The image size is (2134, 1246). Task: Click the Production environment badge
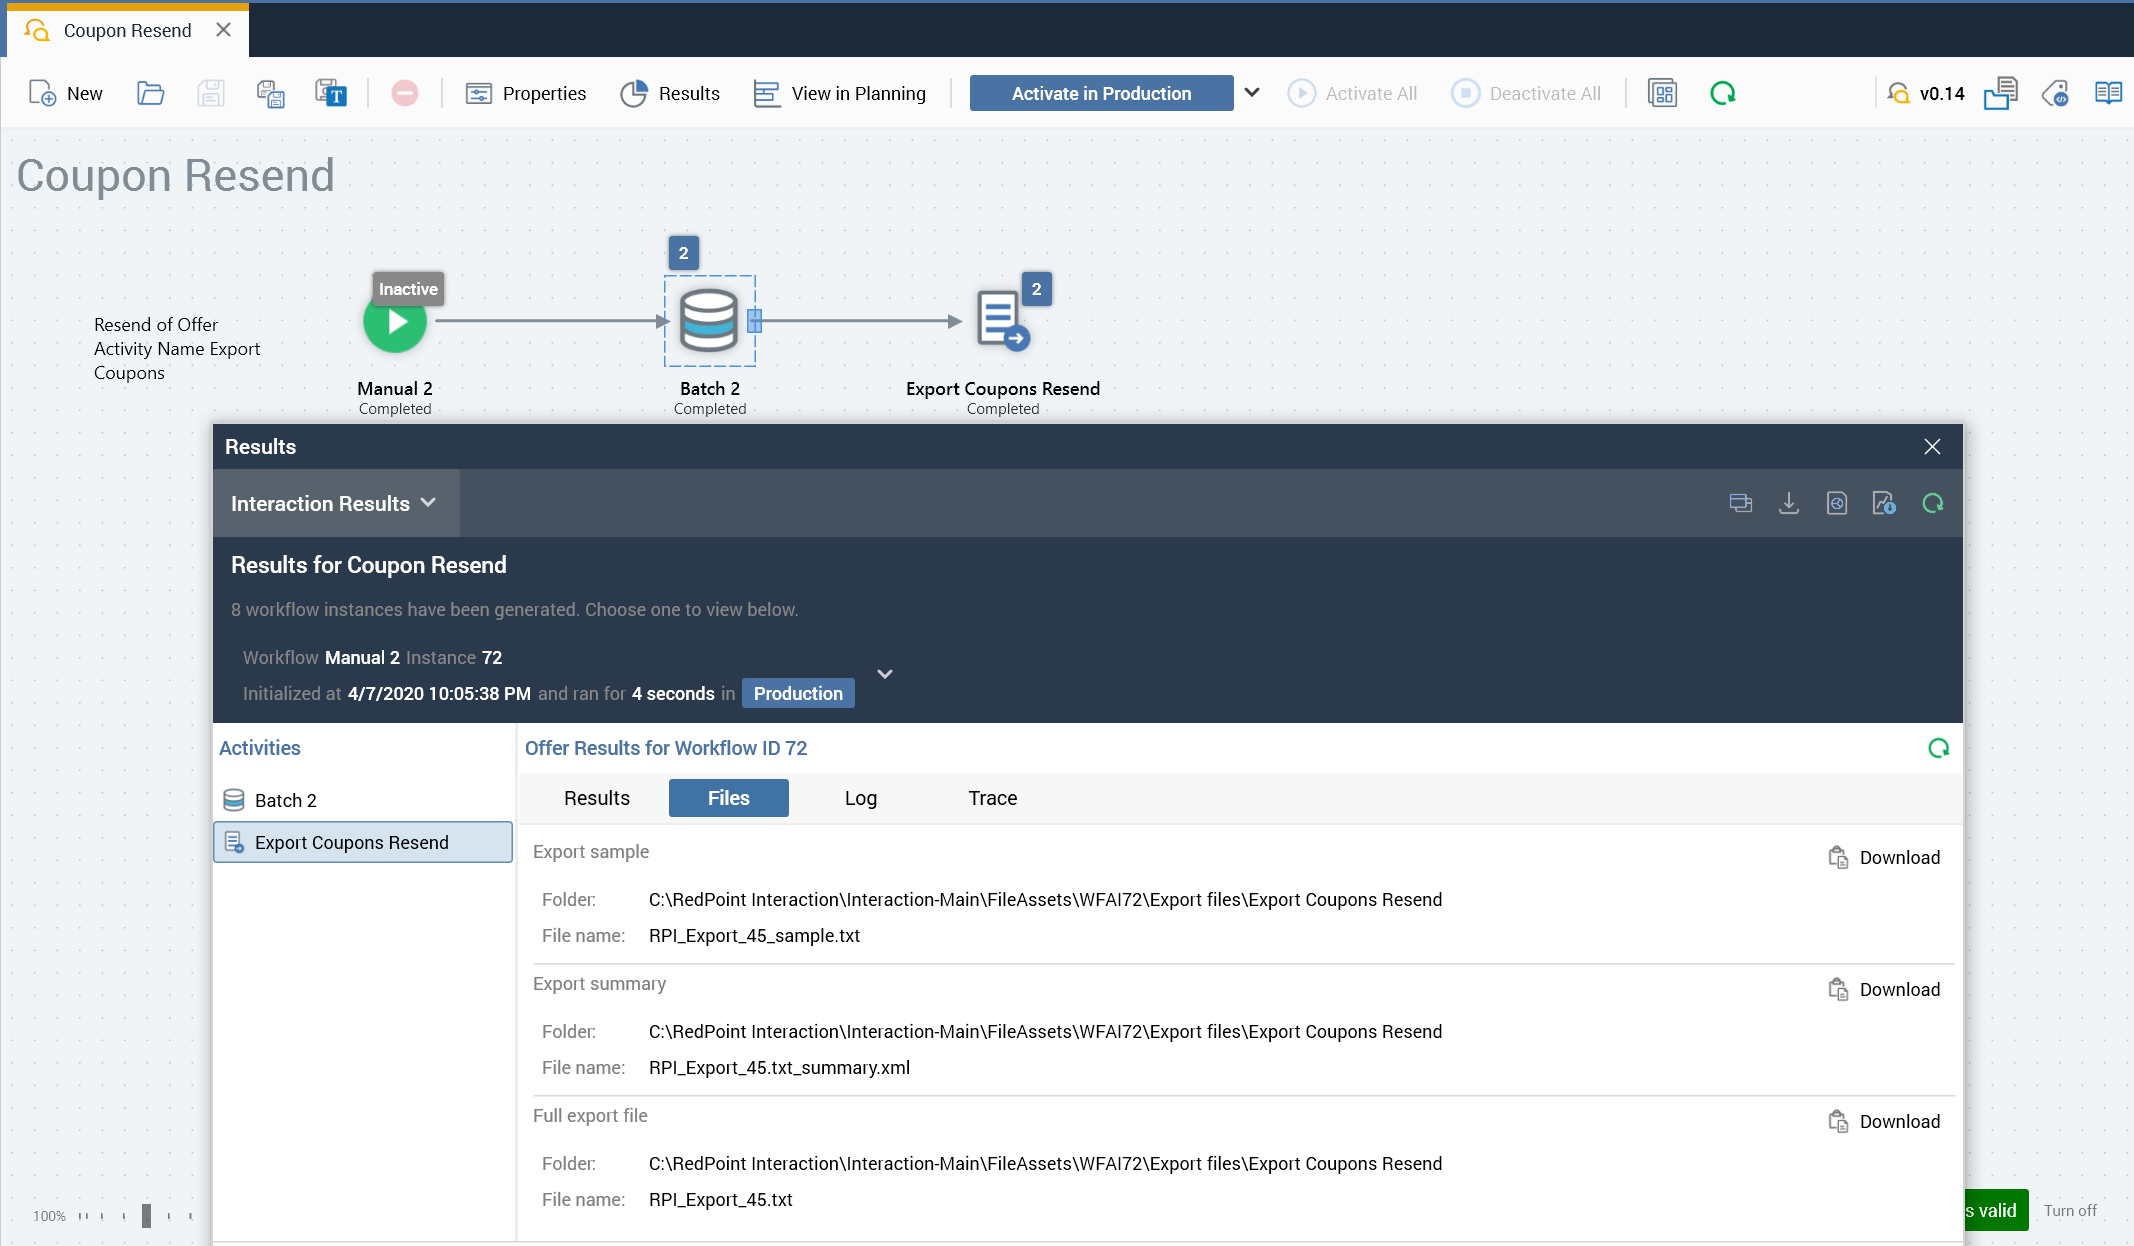797,693
